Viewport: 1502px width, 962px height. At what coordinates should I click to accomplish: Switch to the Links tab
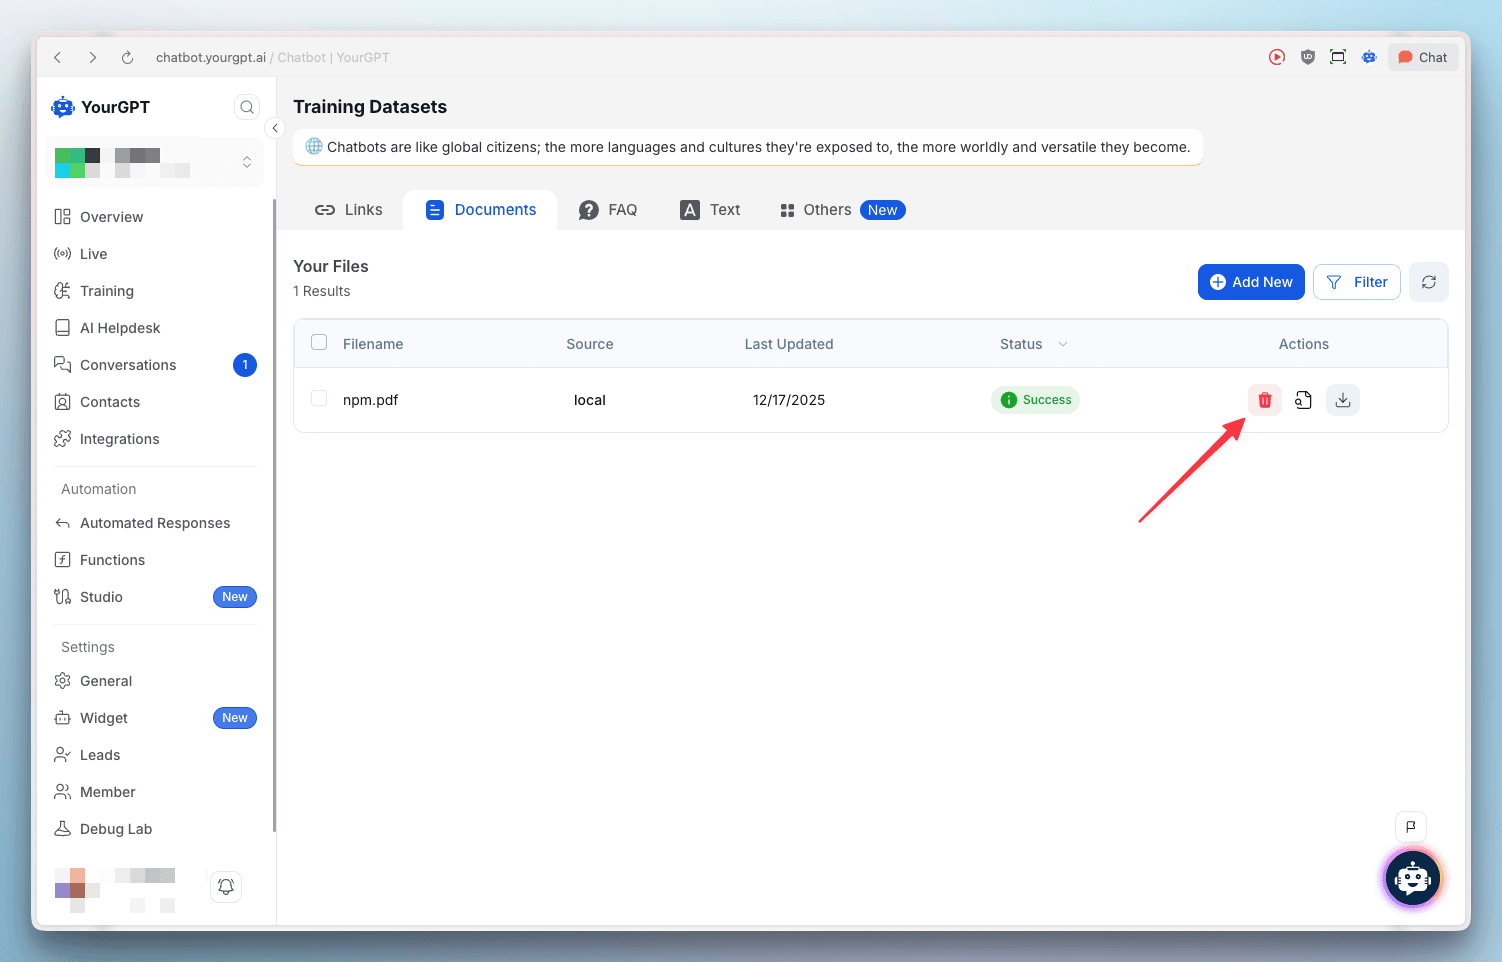click(349, 210)
